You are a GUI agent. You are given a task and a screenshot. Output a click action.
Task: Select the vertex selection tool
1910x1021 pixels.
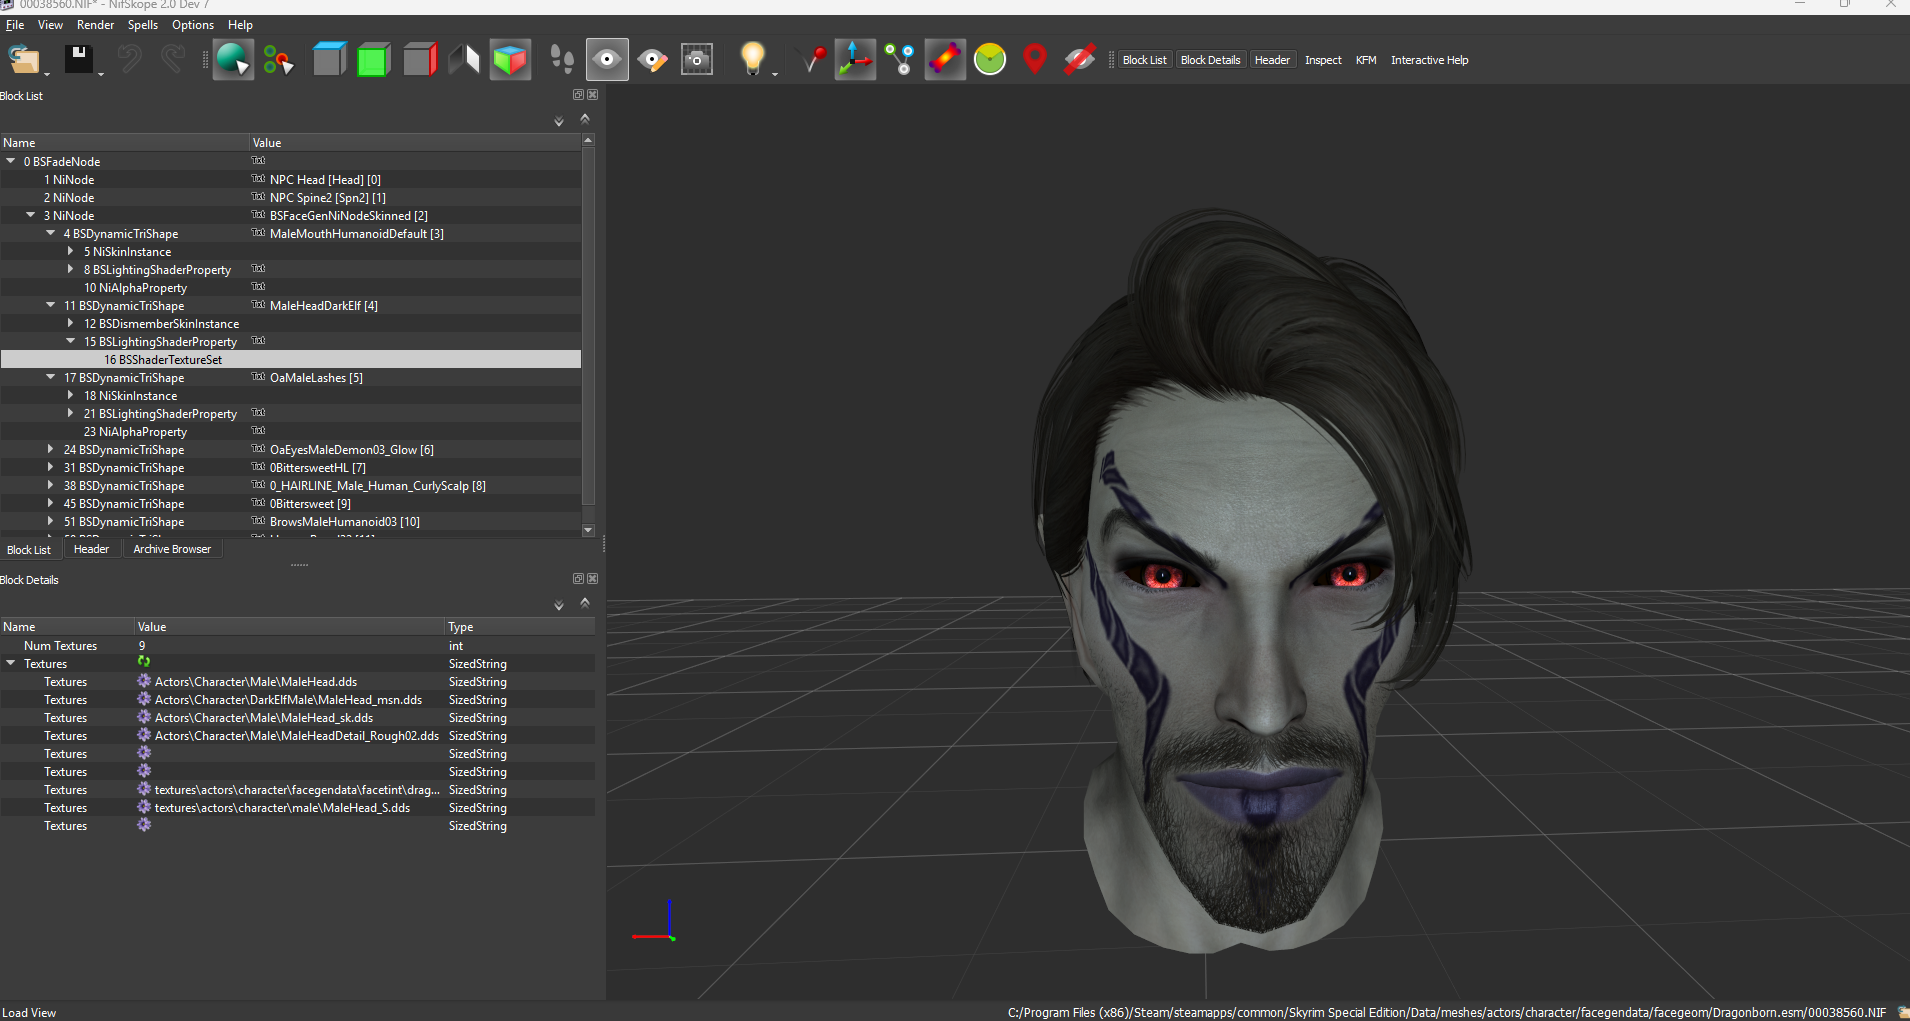[x=279, y=60]
